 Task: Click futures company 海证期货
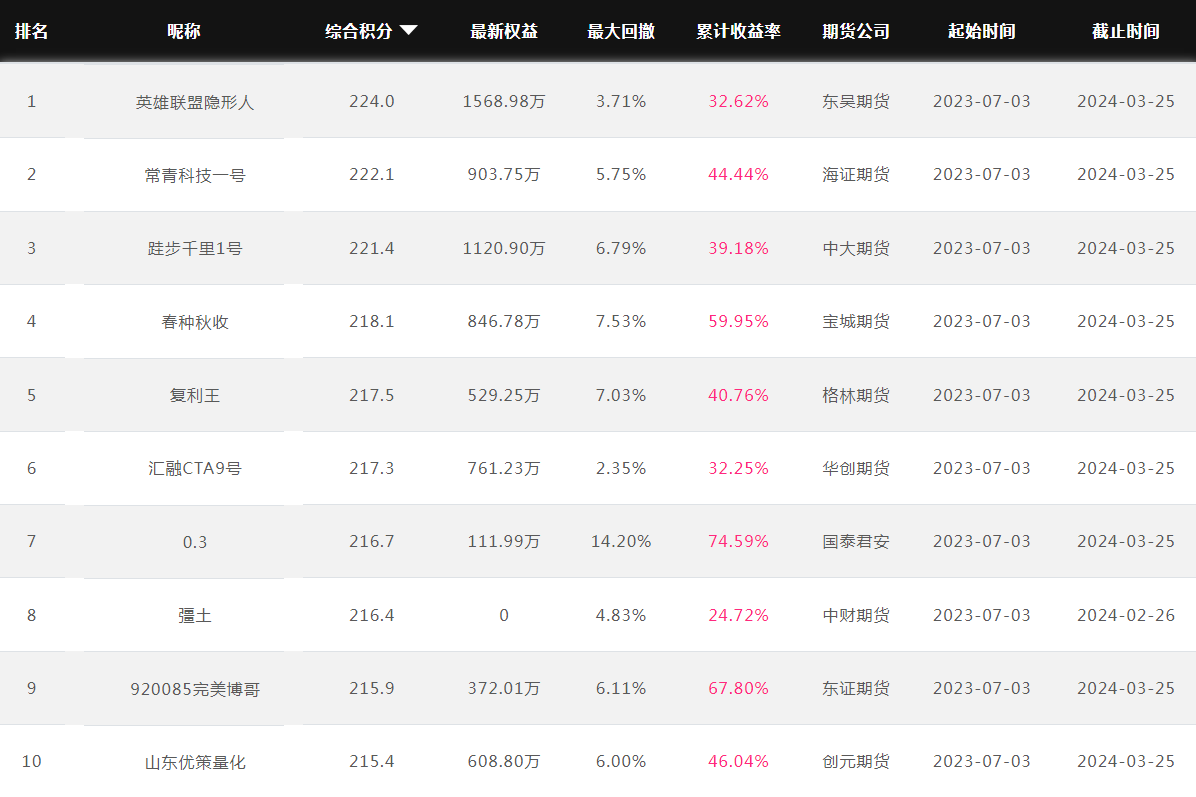pos(856,175)
